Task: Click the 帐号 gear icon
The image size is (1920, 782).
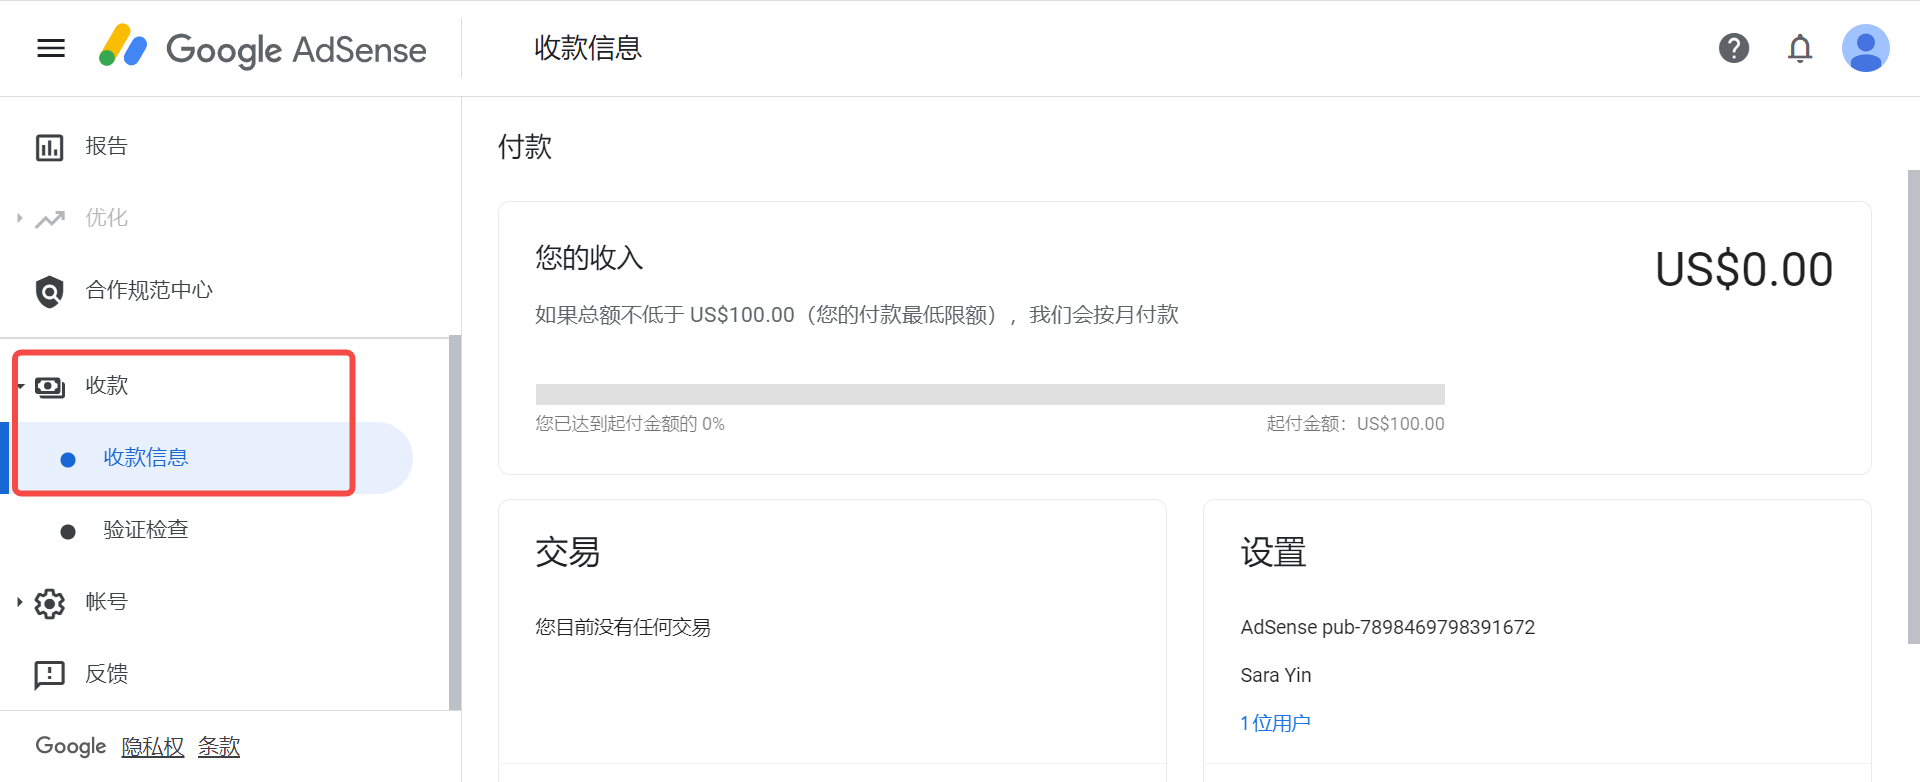Action: point(49,603)
